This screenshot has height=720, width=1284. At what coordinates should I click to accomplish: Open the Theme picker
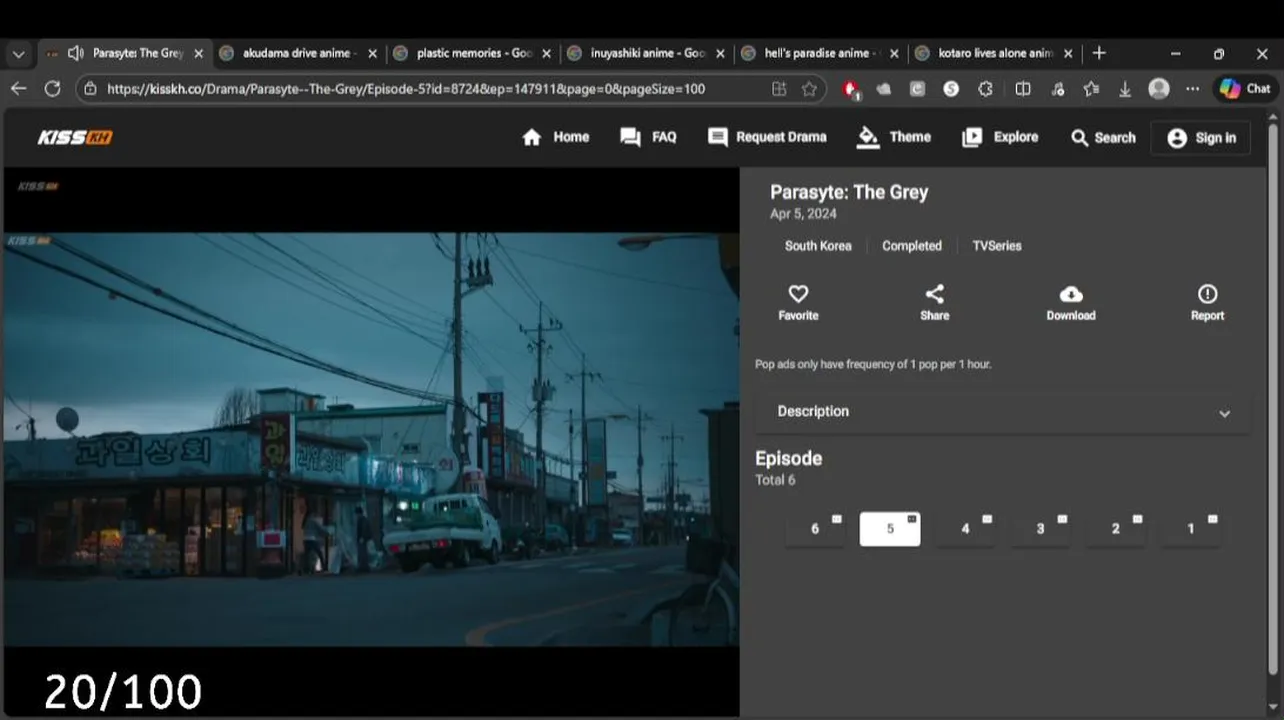point(894,137)
